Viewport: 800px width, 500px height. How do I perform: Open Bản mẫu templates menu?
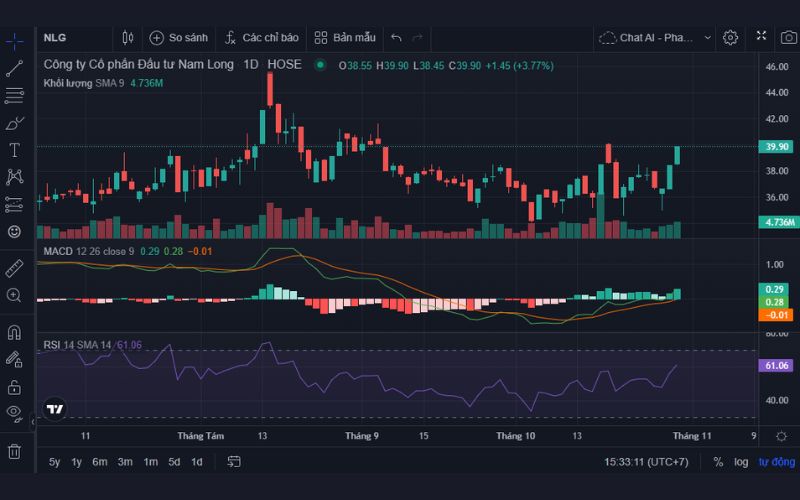[x=345, y=37]
